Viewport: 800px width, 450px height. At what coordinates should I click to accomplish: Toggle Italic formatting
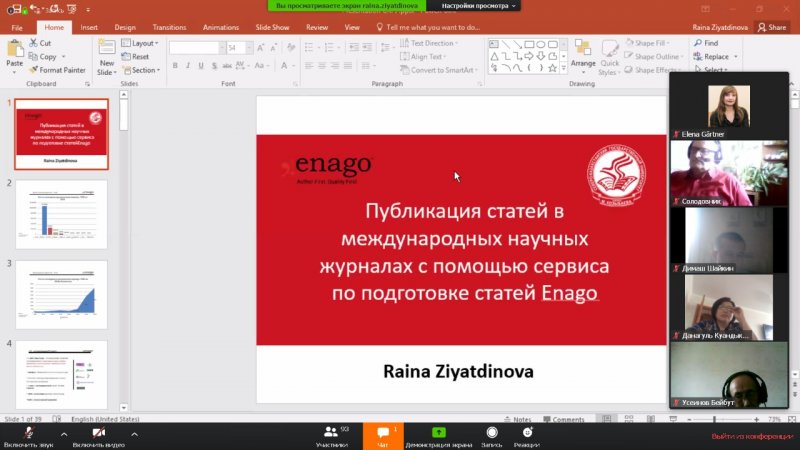188,65
